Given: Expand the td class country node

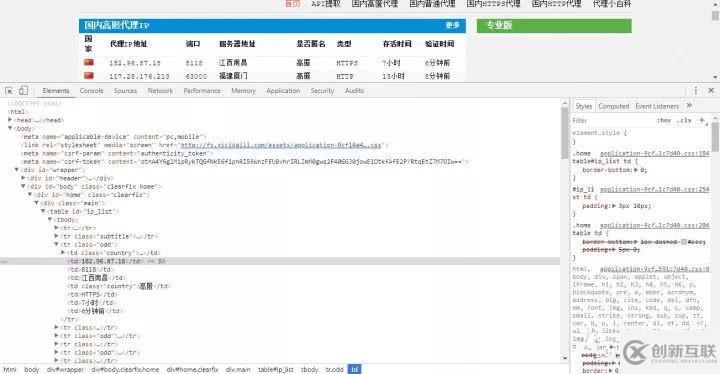Looking at the screenshot, I should pyautogui.click(x=63, y=253).
